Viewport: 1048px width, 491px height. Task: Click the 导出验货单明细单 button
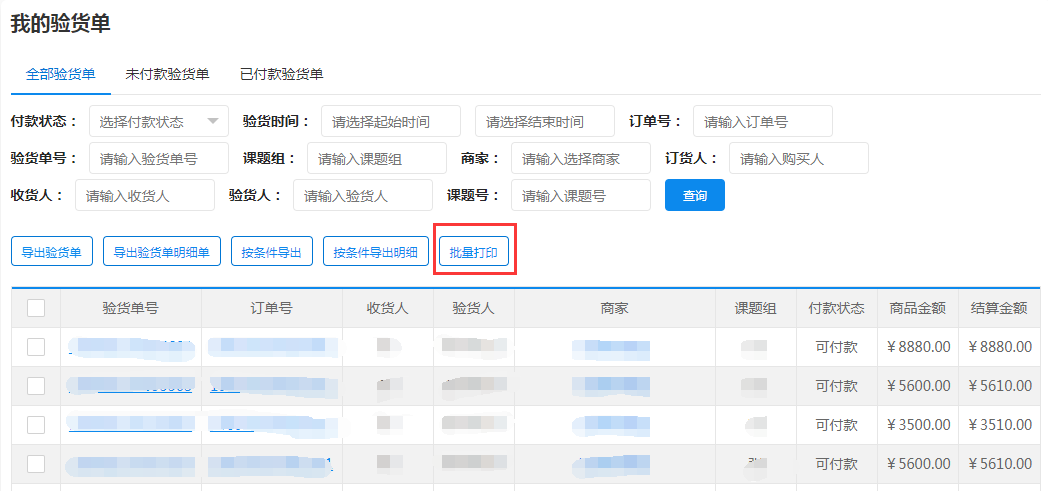[x=161, y=252]
